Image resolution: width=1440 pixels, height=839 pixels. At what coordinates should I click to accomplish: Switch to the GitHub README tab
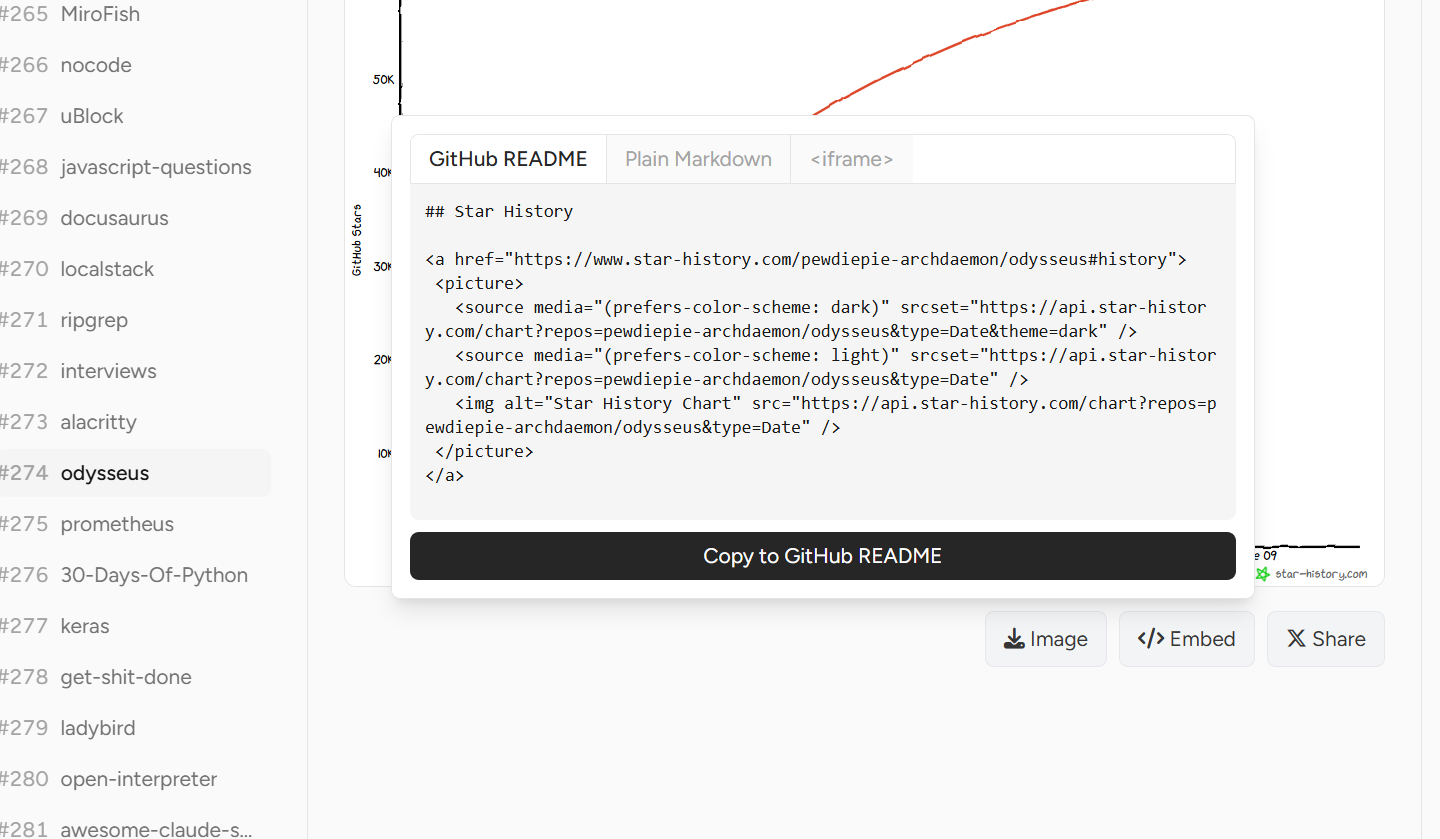[508, 159]
